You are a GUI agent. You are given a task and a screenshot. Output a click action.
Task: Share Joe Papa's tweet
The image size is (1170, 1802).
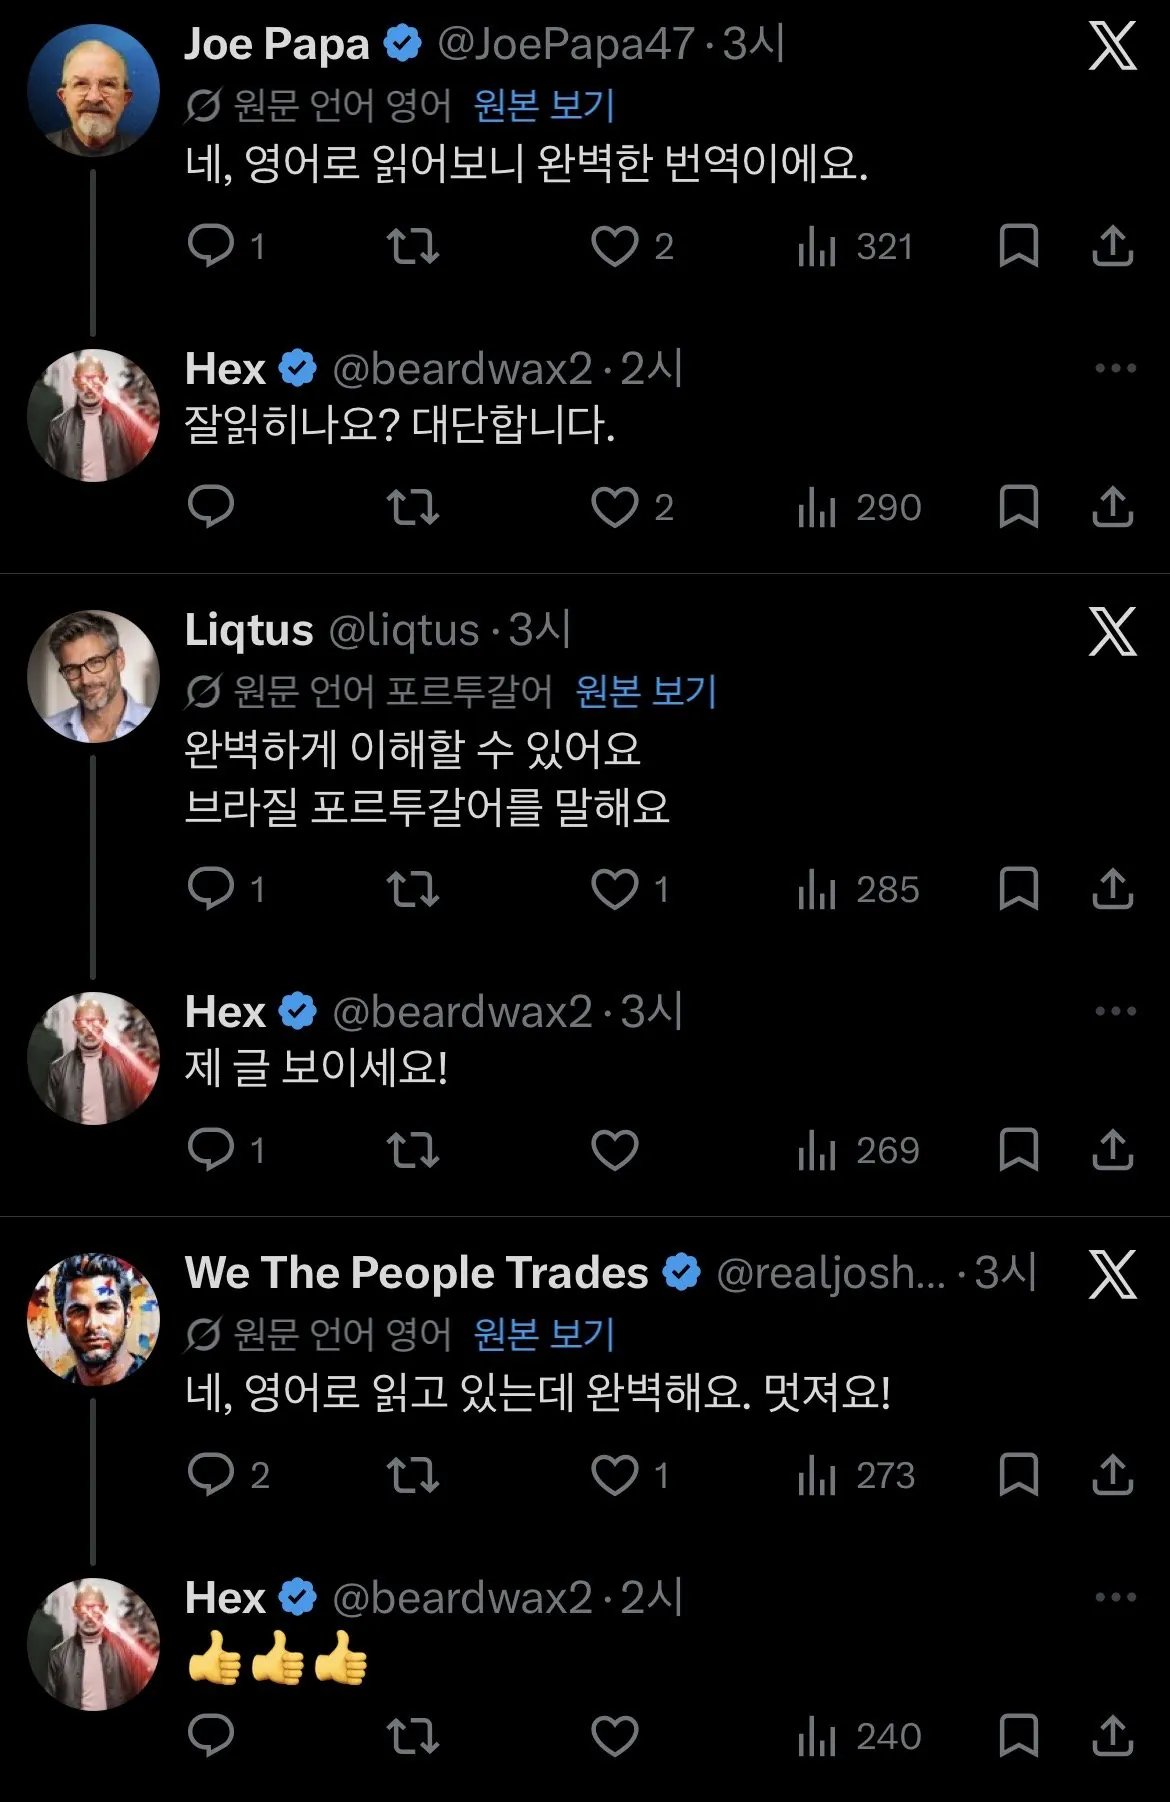point(1112,246)
